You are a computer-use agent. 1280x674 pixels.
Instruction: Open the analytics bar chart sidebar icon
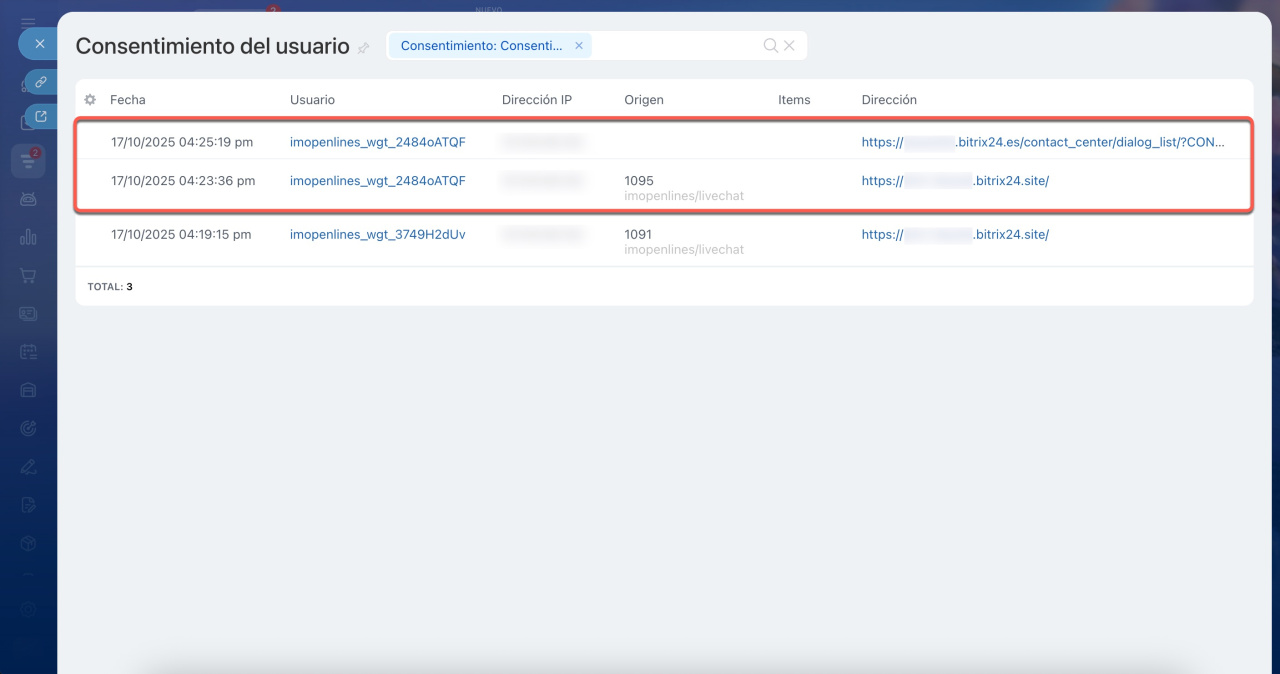coord(28,237)
